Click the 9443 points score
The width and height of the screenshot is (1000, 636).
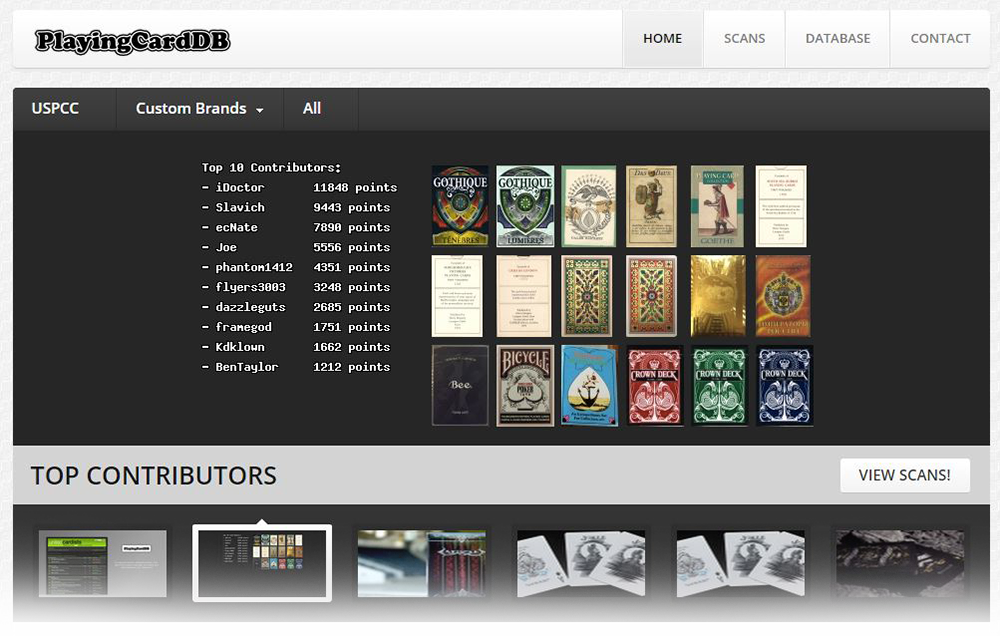[x=351, y=207]
